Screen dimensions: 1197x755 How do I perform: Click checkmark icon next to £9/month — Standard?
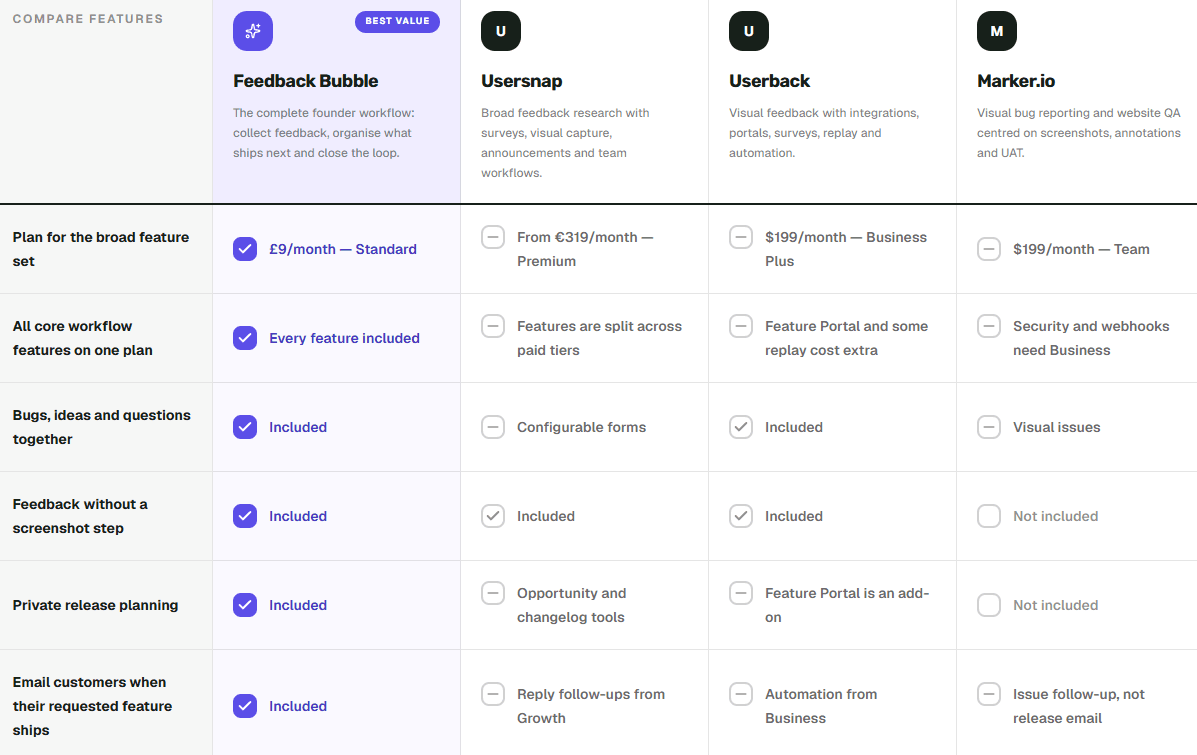(x=245, y=249)
